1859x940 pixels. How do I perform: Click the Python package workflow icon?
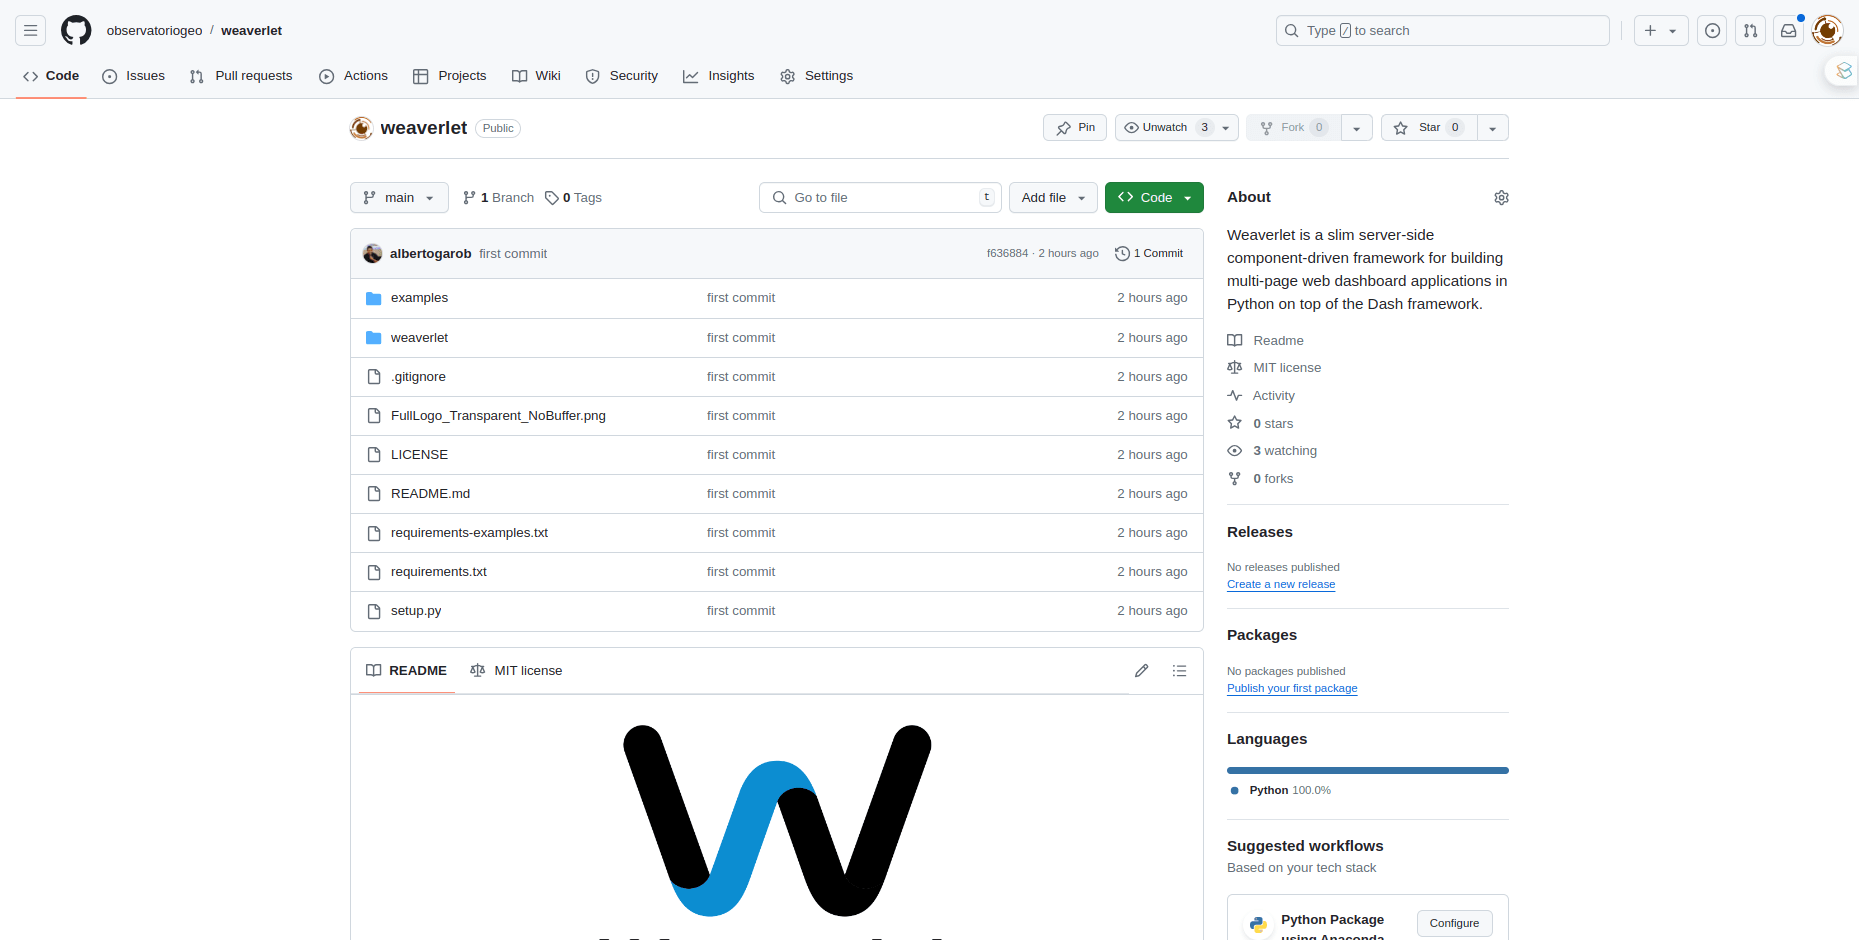click(1258, 925)
